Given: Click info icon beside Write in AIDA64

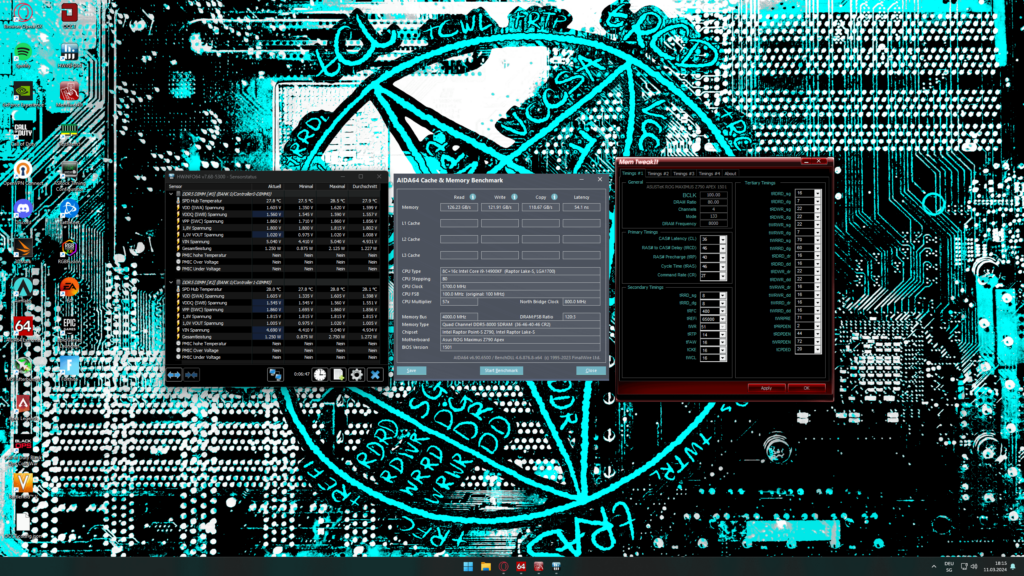Looking at the screenshot, I should [x=514, y=197].
